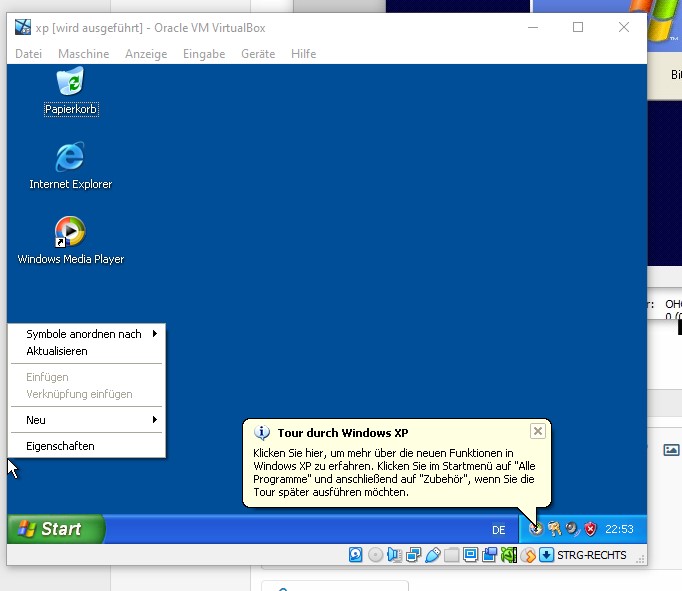
Task: Click the optical drive indicator in status bar
Action: pos(375,555)
